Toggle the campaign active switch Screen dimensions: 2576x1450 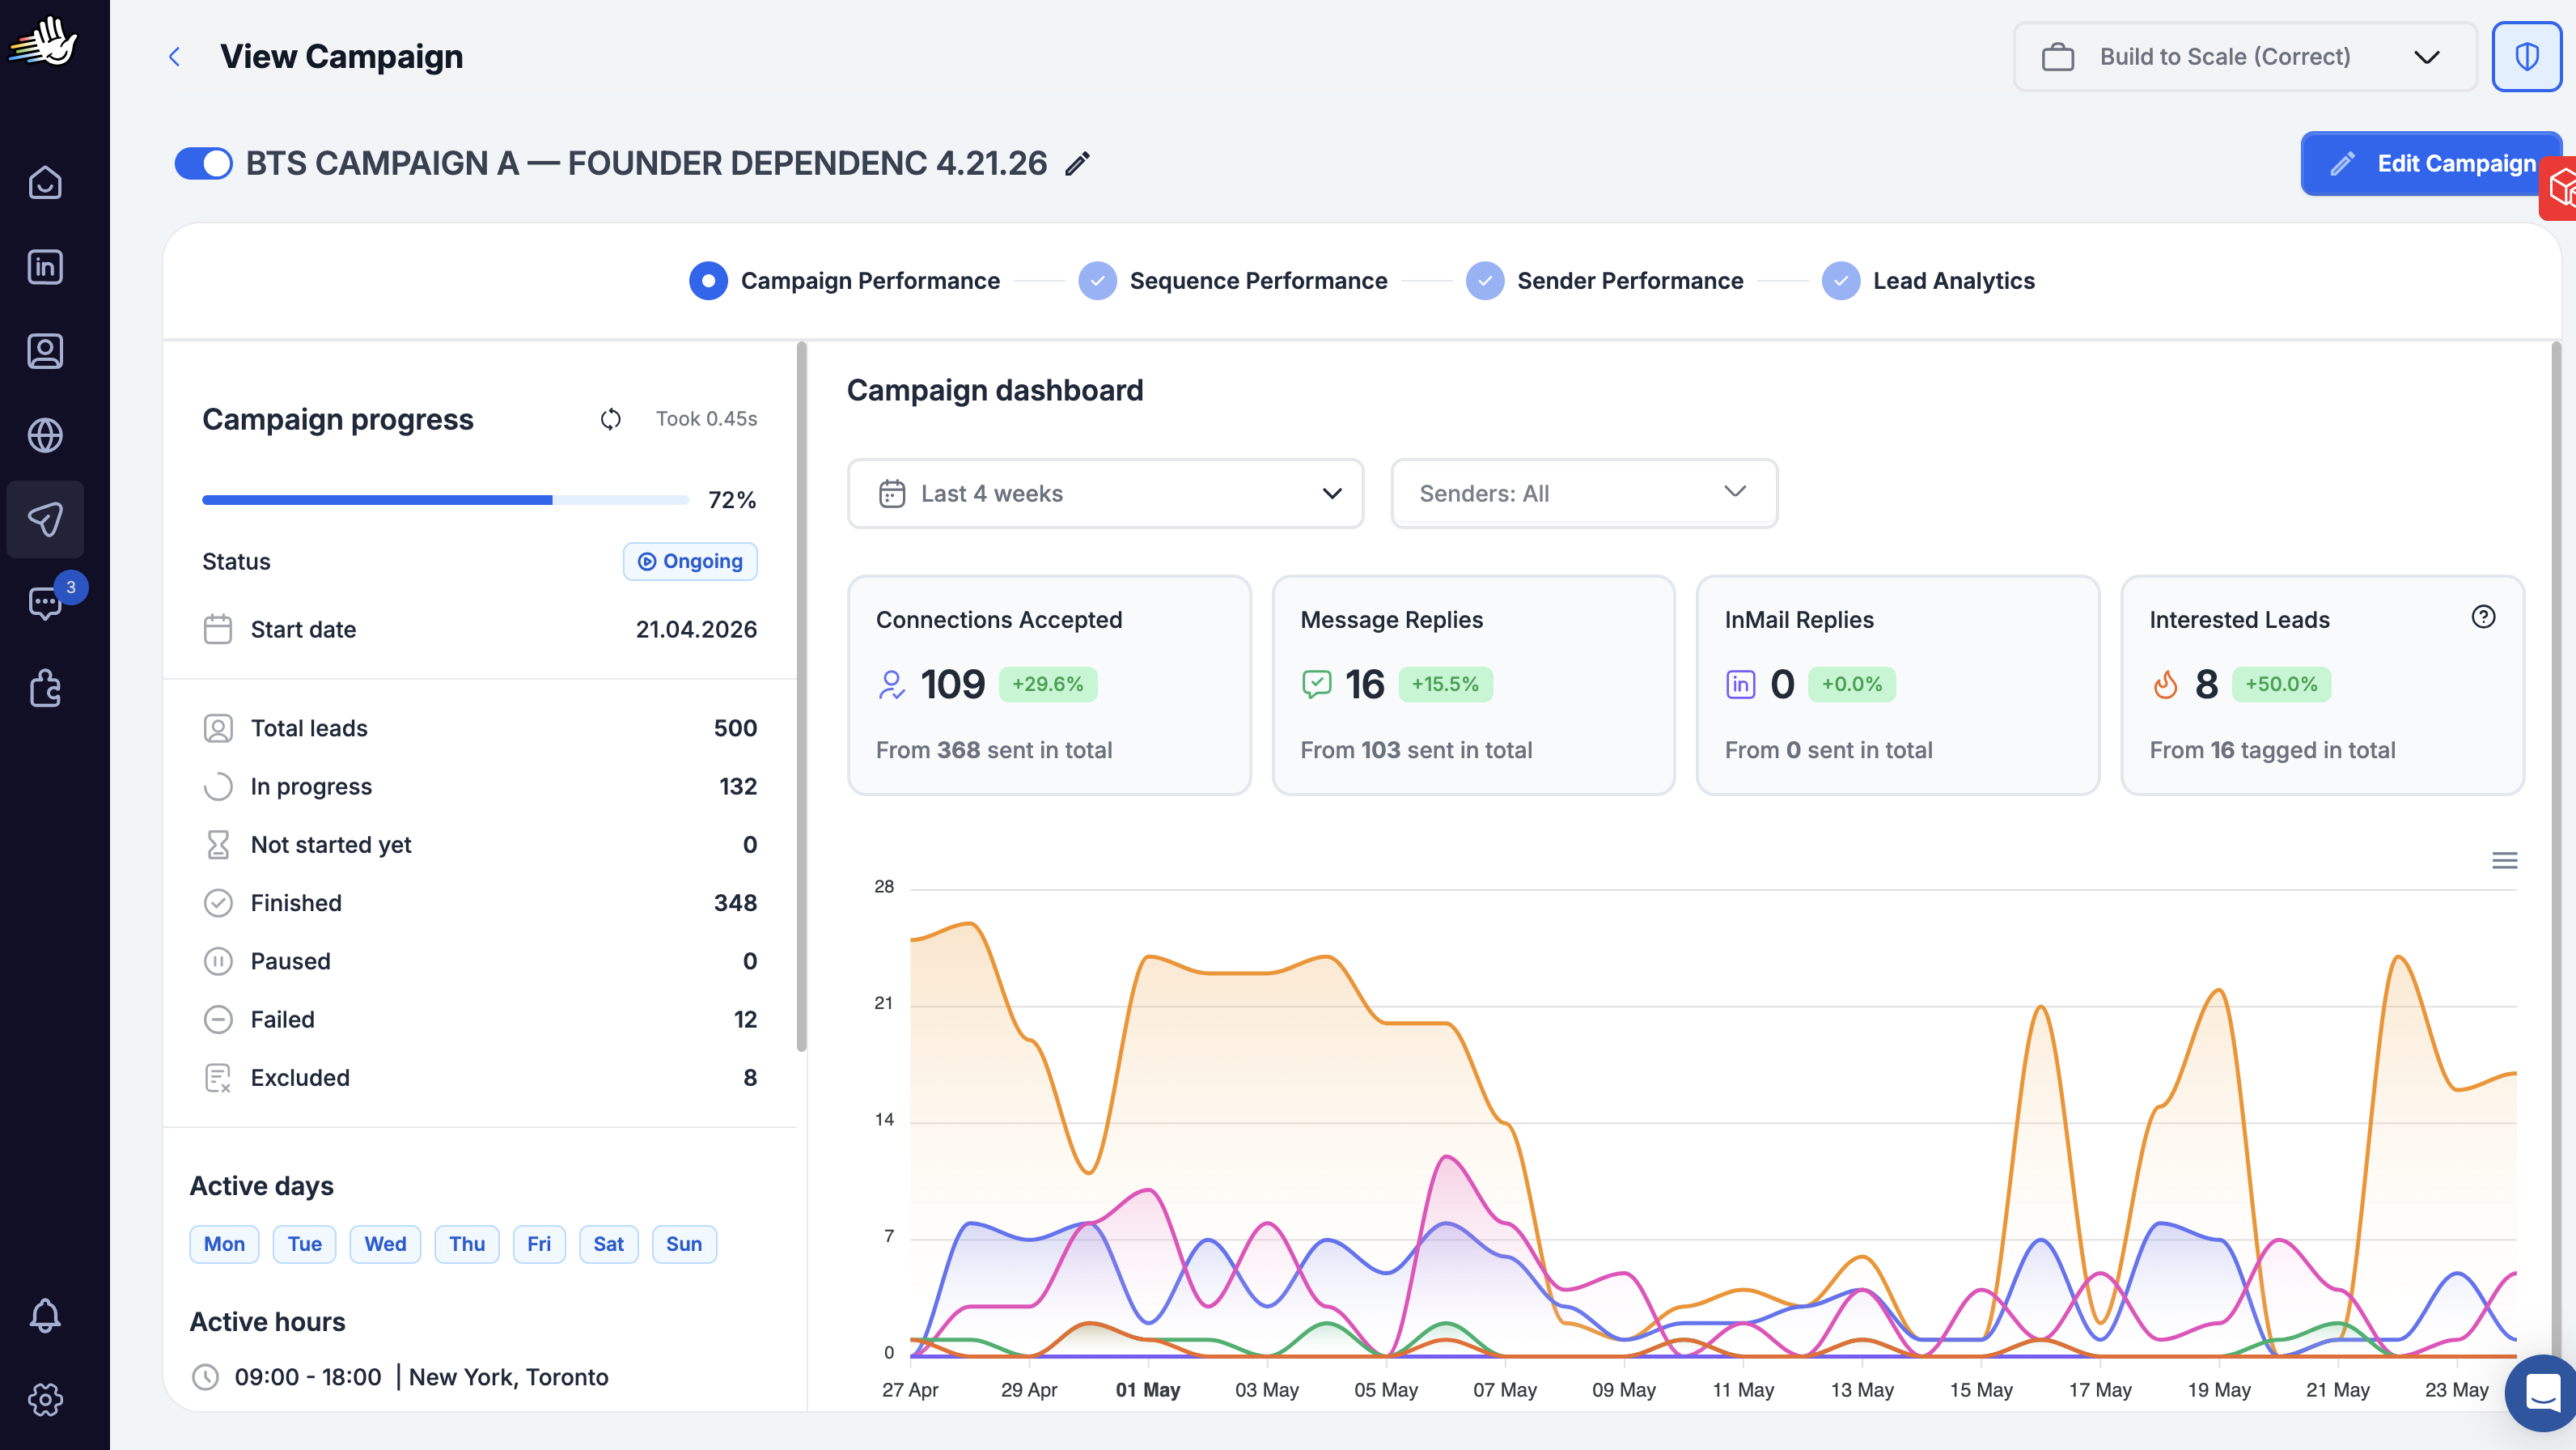pos(203,164)
